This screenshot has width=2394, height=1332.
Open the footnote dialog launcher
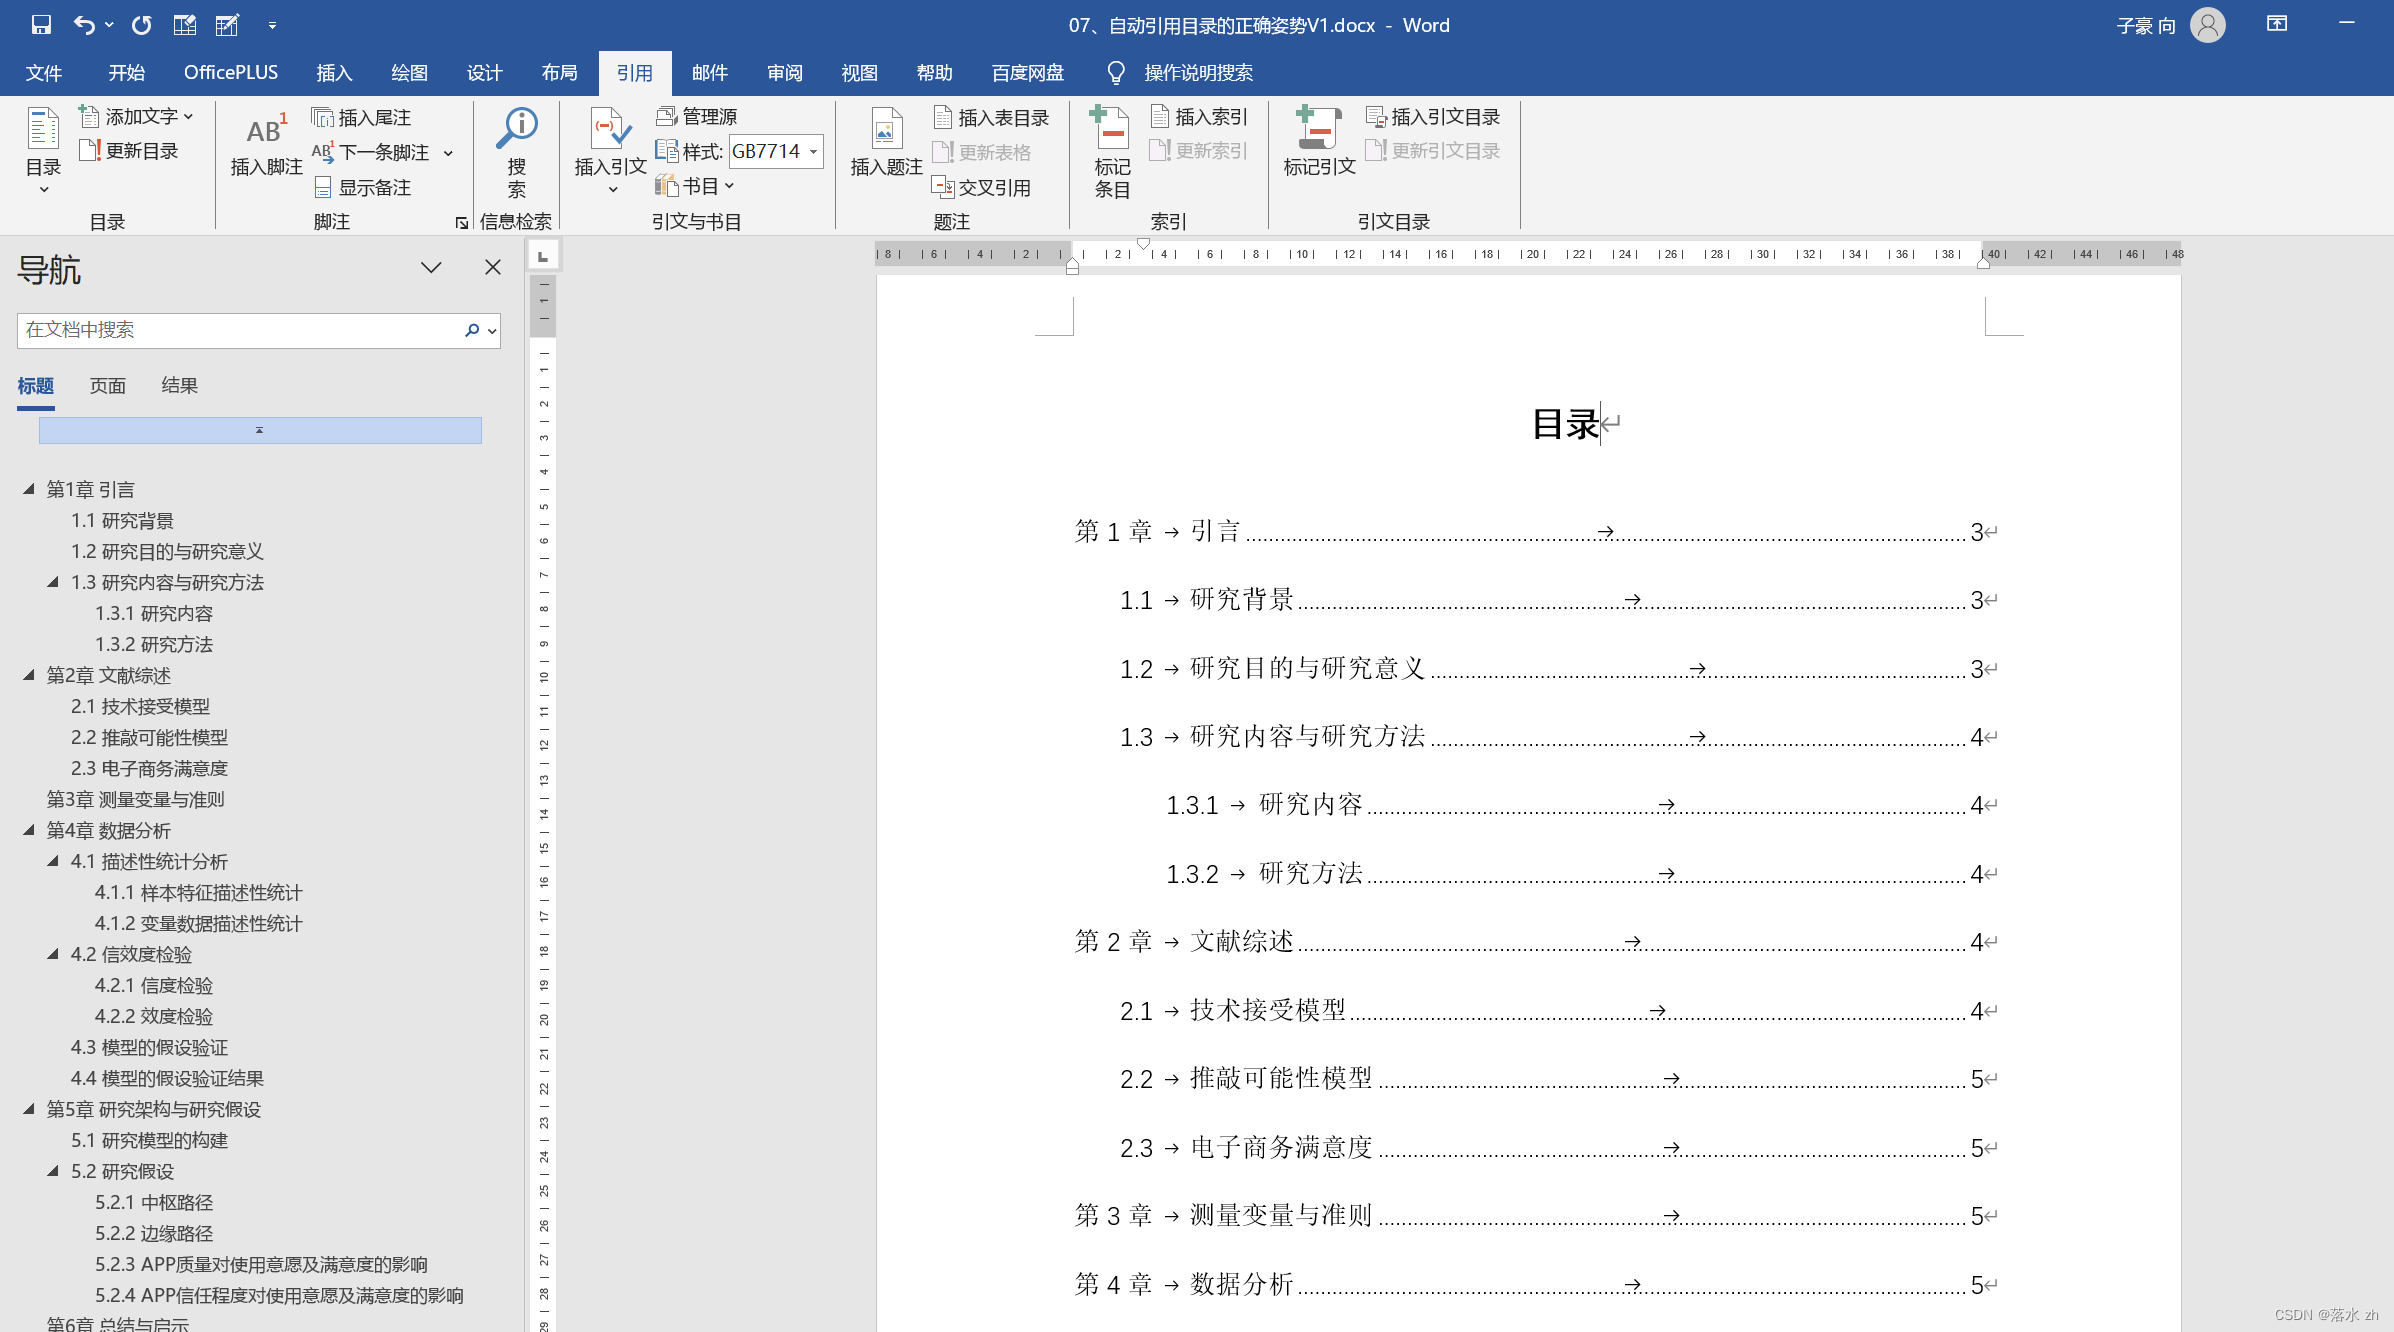pyautogui.click(x=461, y=223)
